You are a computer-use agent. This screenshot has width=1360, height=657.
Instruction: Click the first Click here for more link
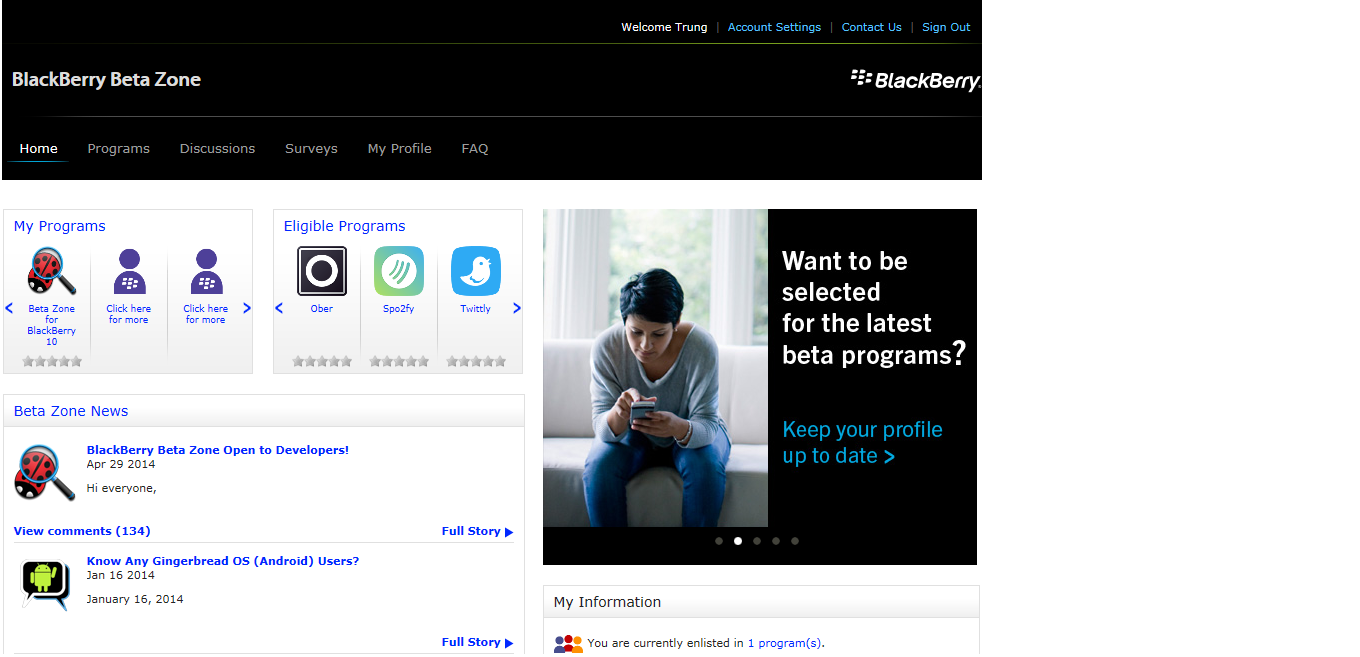pyautogui.click(x=129, y=314)
